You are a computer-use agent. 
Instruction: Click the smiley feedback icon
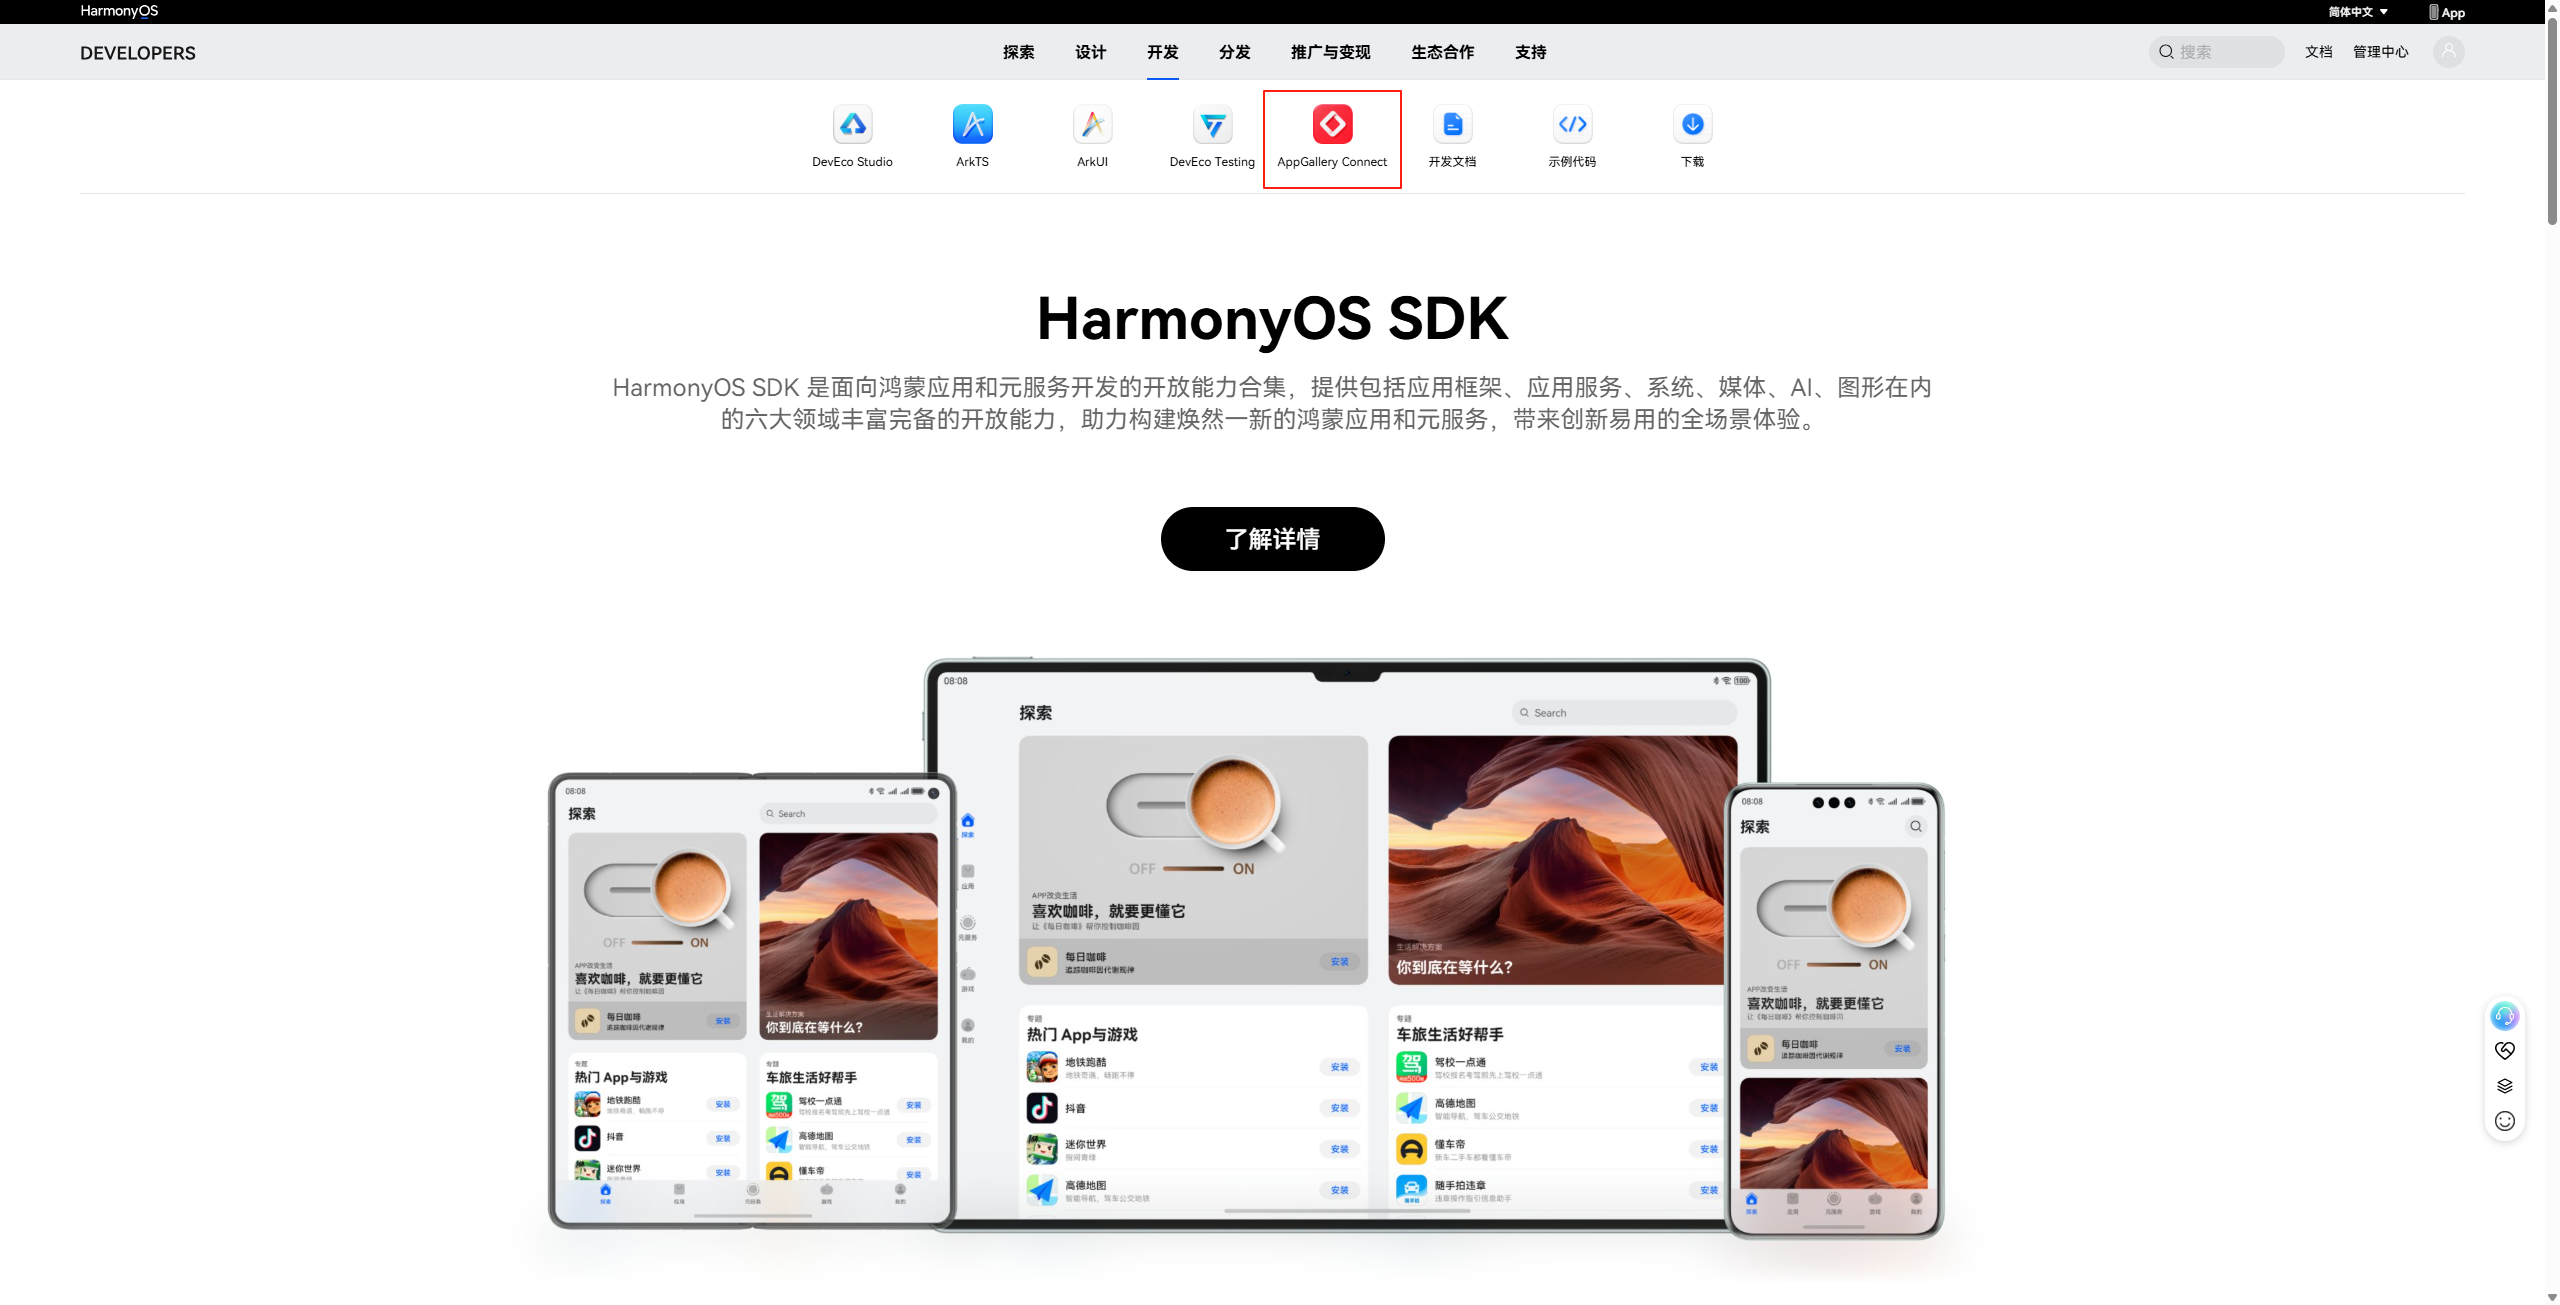coord(2504,1121)
